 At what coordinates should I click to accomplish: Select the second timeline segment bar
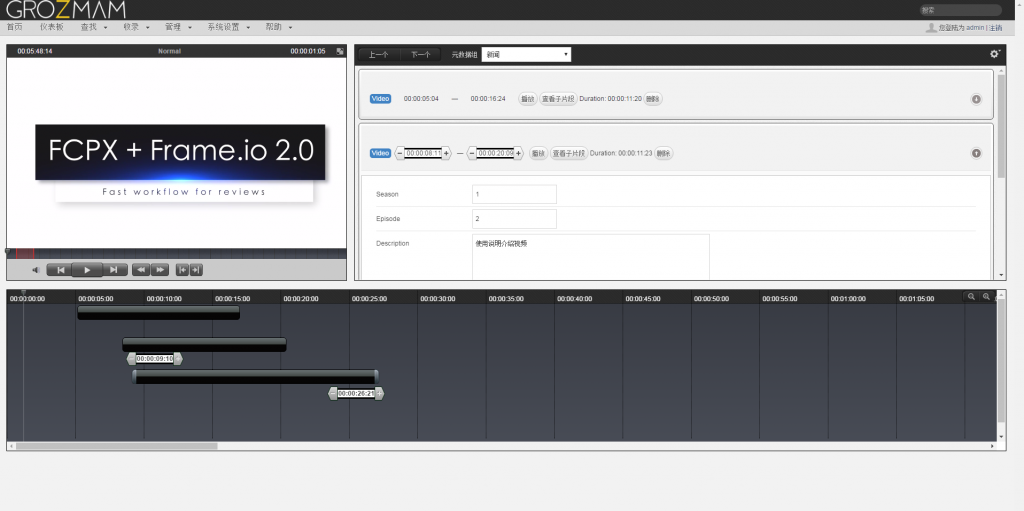[204, 344]
